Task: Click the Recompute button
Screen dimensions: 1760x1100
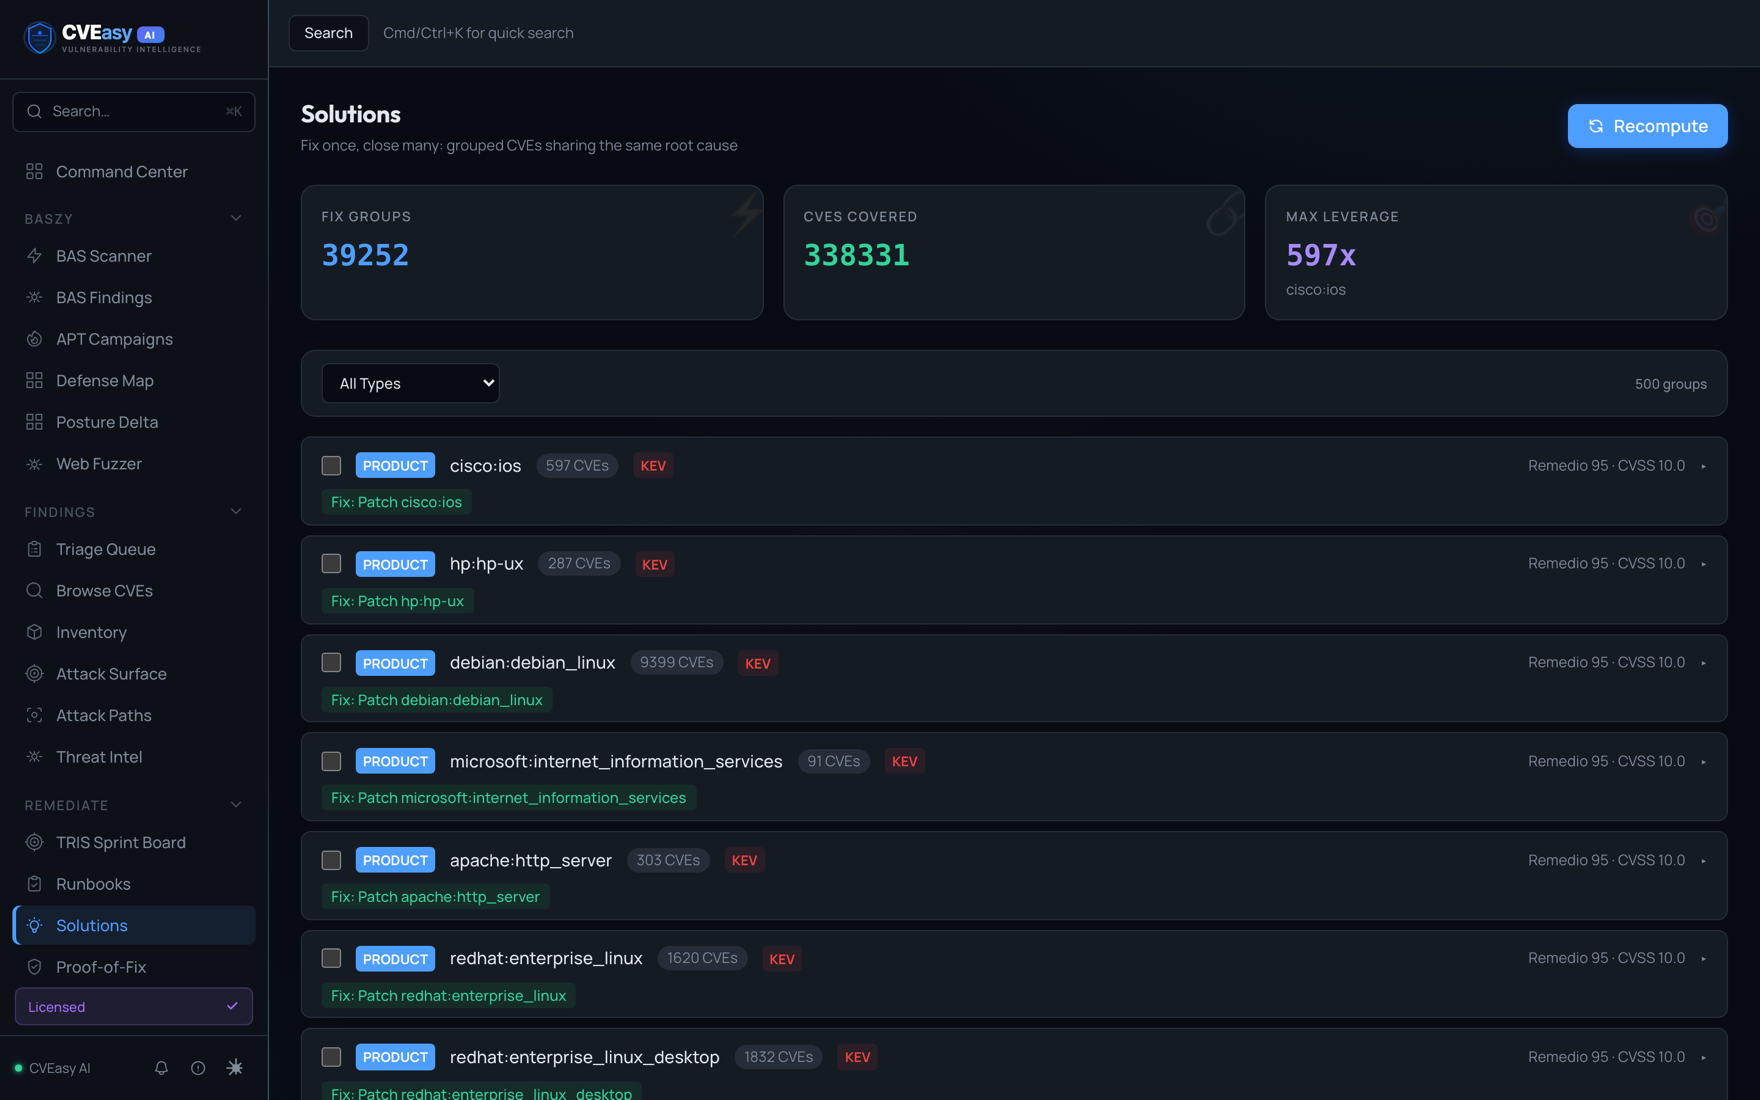Action: [x=1647, y=126]
